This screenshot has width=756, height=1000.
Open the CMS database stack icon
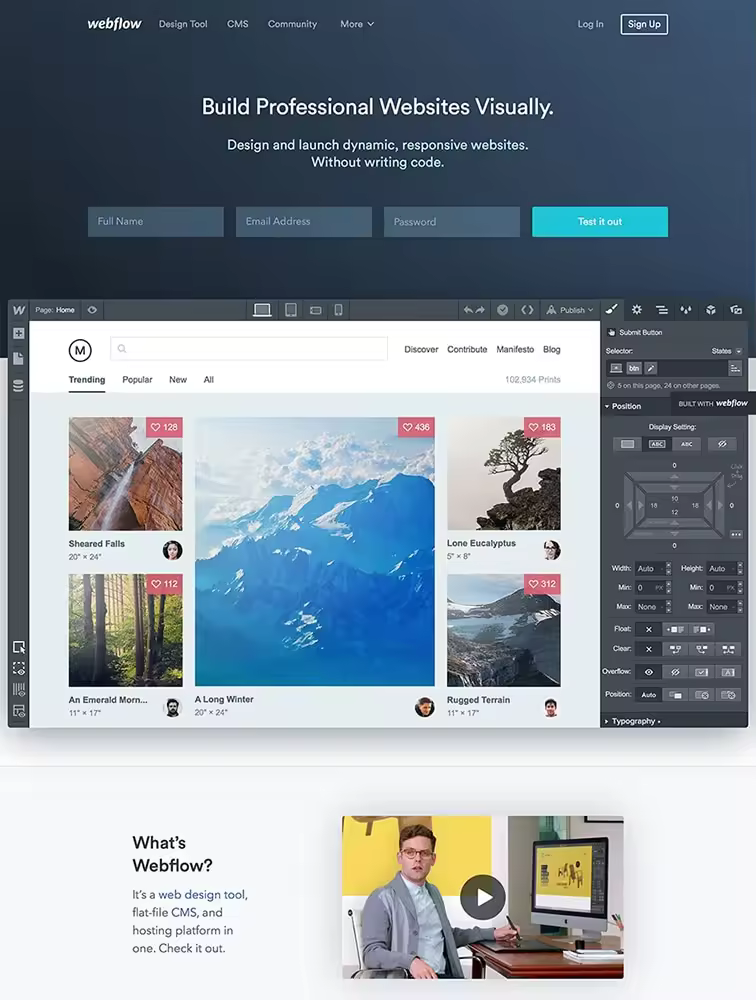(19, 385)
